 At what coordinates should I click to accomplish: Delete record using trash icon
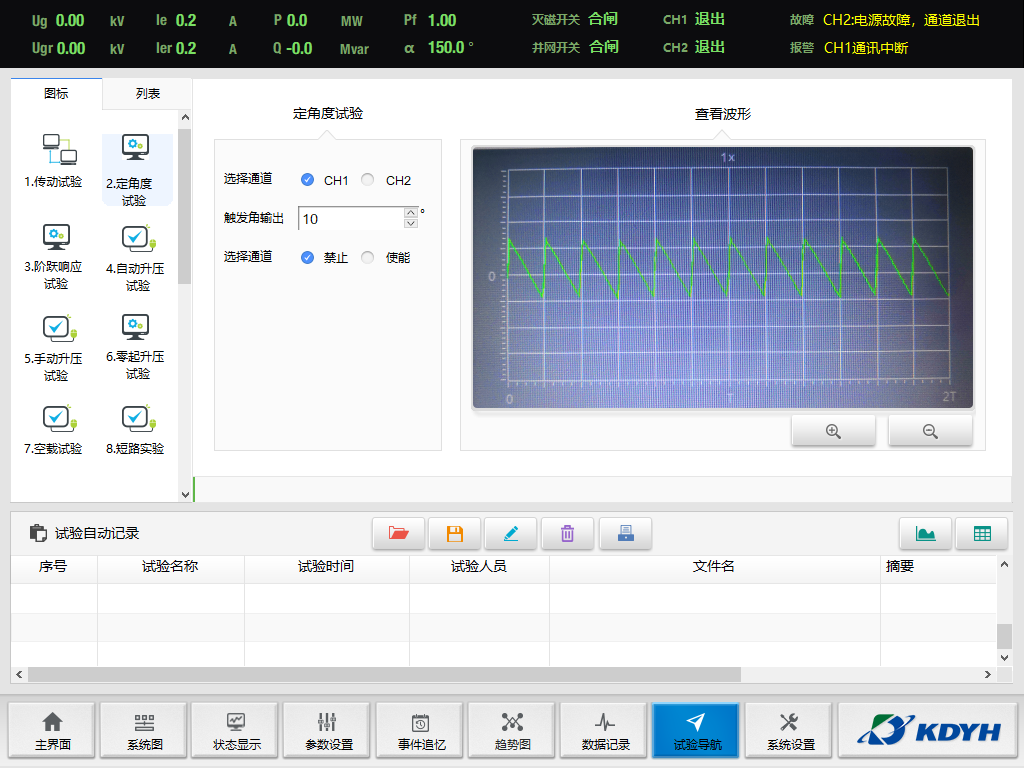(x=568, y=534)
